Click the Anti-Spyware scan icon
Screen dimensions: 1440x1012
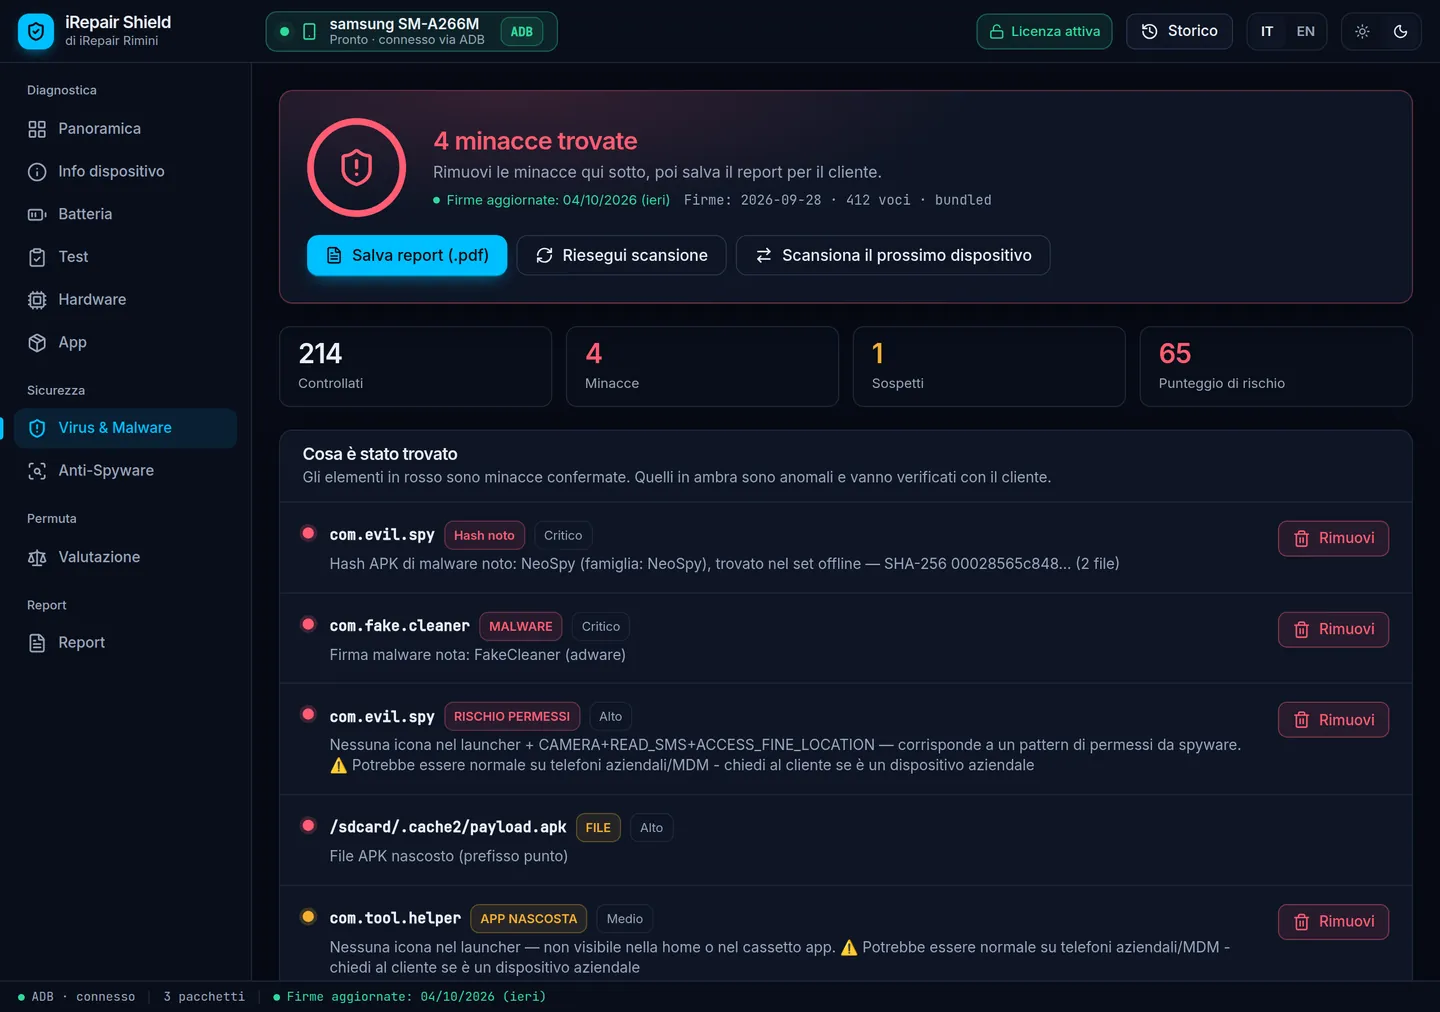tap(37, 471)
